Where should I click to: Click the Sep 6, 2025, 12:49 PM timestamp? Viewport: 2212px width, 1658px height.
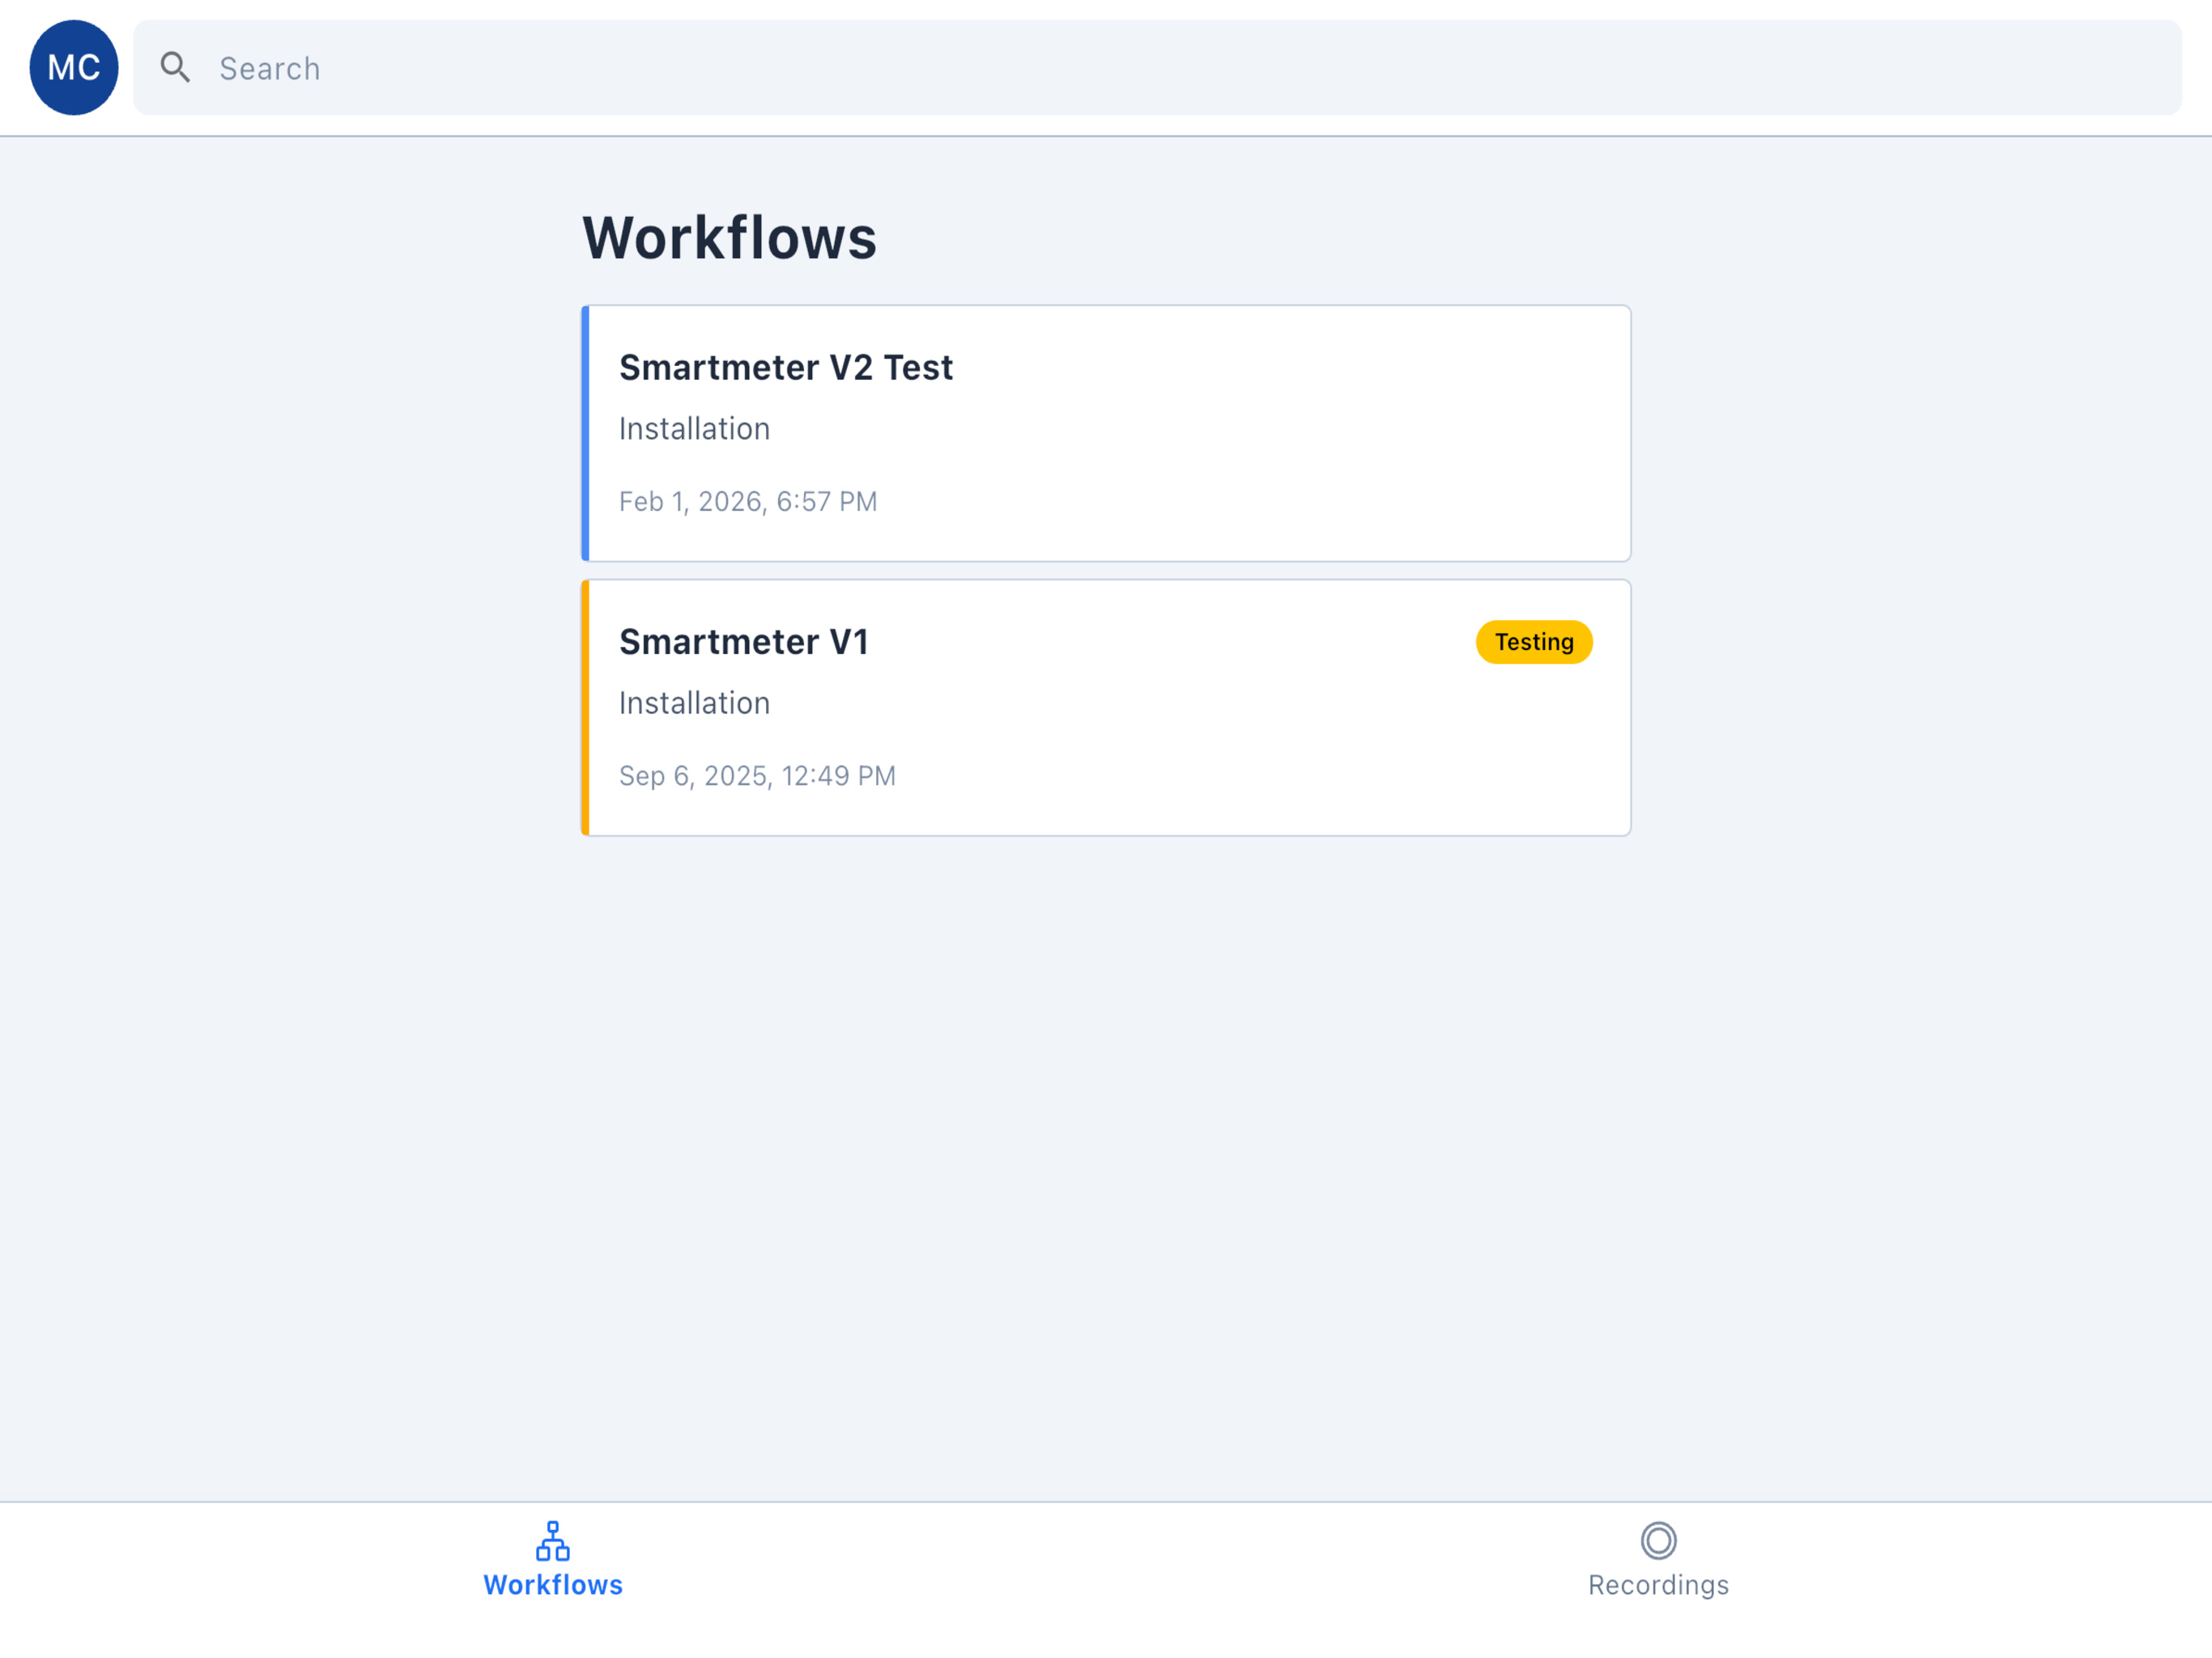point(757,776)
